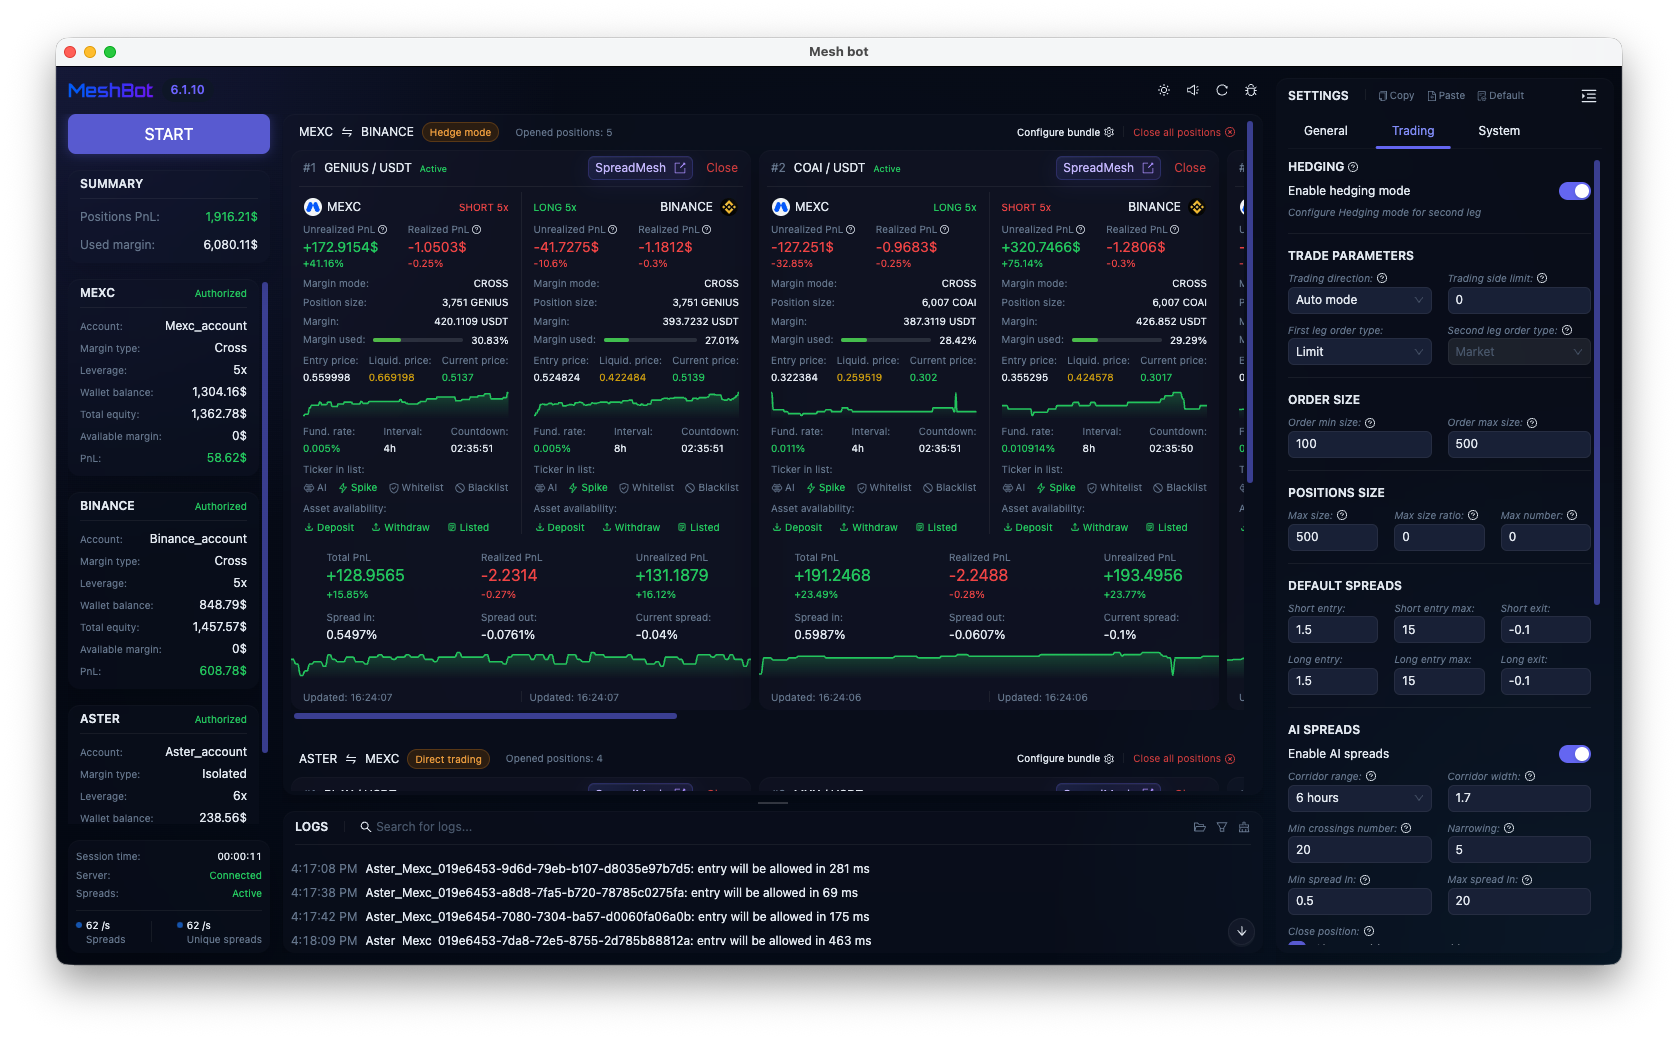The image size is (1678, 1039).
Task: Select the Trading settings tab
Action: click(1413, 131)
